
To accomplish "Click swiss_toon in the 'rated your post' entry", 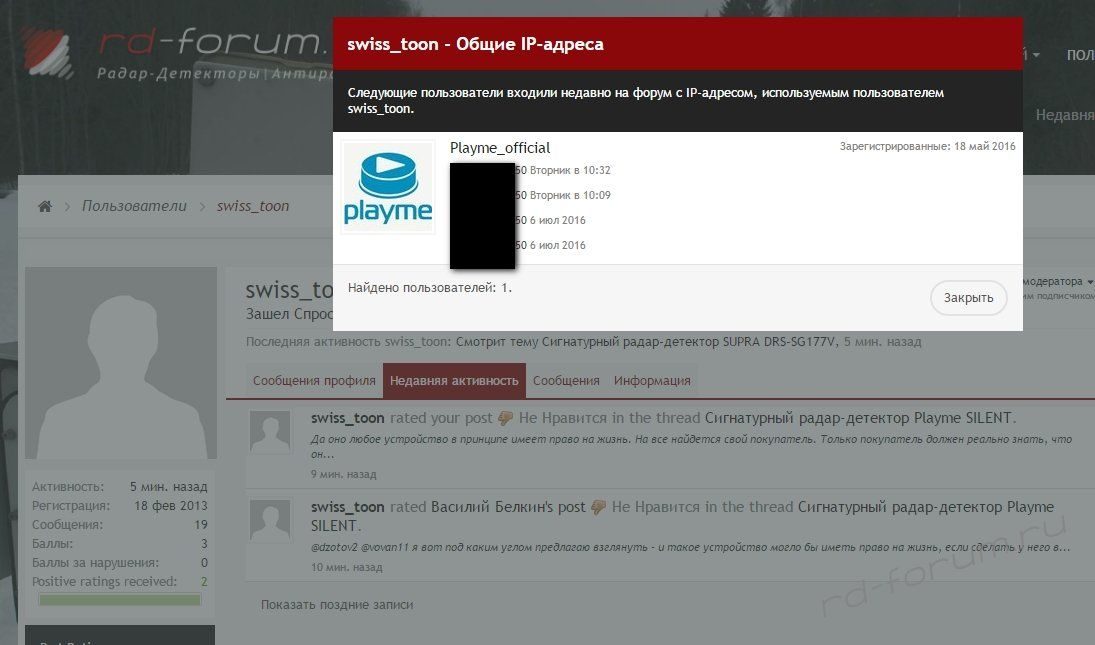I will click(348, 418).
